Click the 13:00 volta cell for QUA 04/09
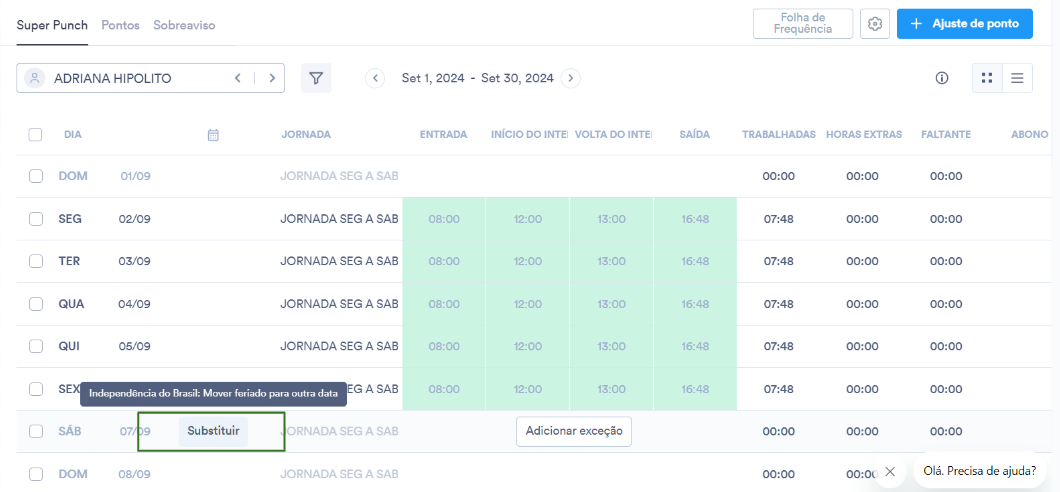 (x=611, y=304)
